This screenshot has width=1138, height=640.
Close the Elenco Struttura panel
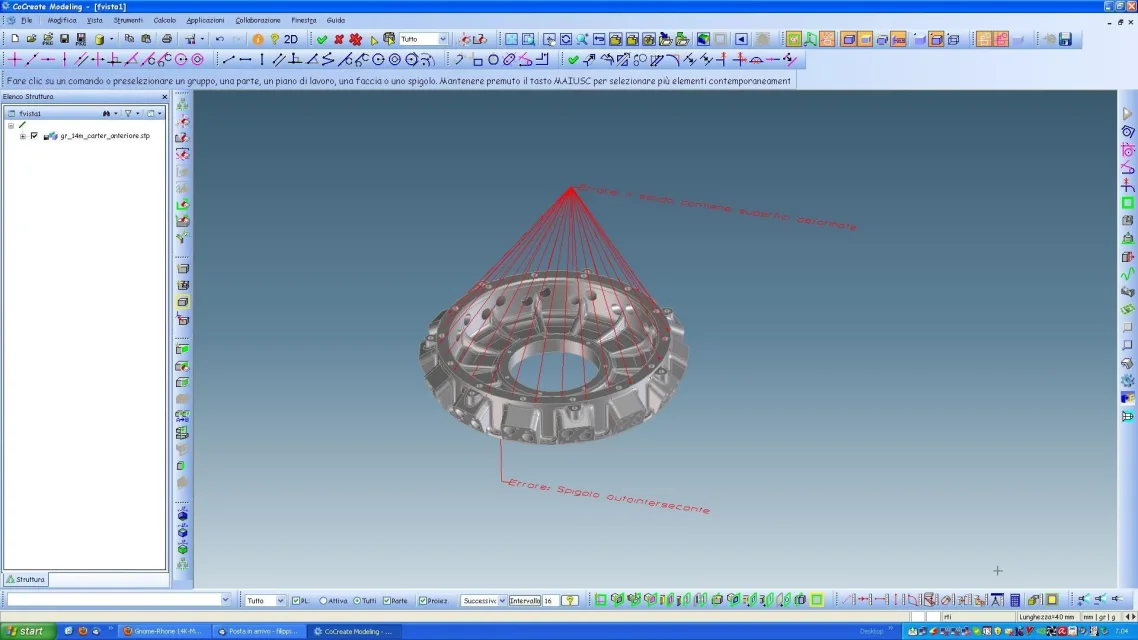coord(165,97)
